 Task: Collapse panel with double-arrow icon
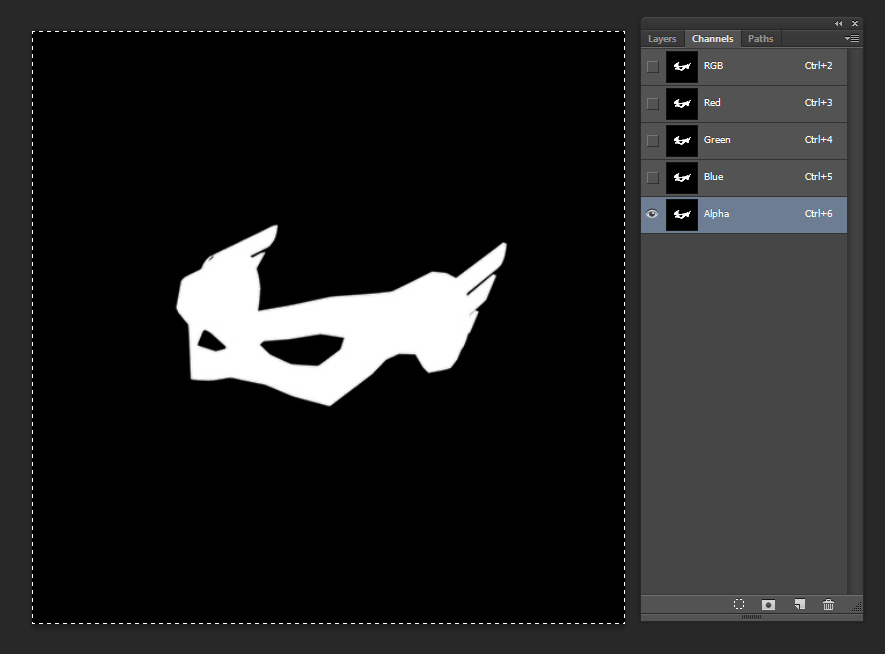pyautogui.click(x=838, y=24)
